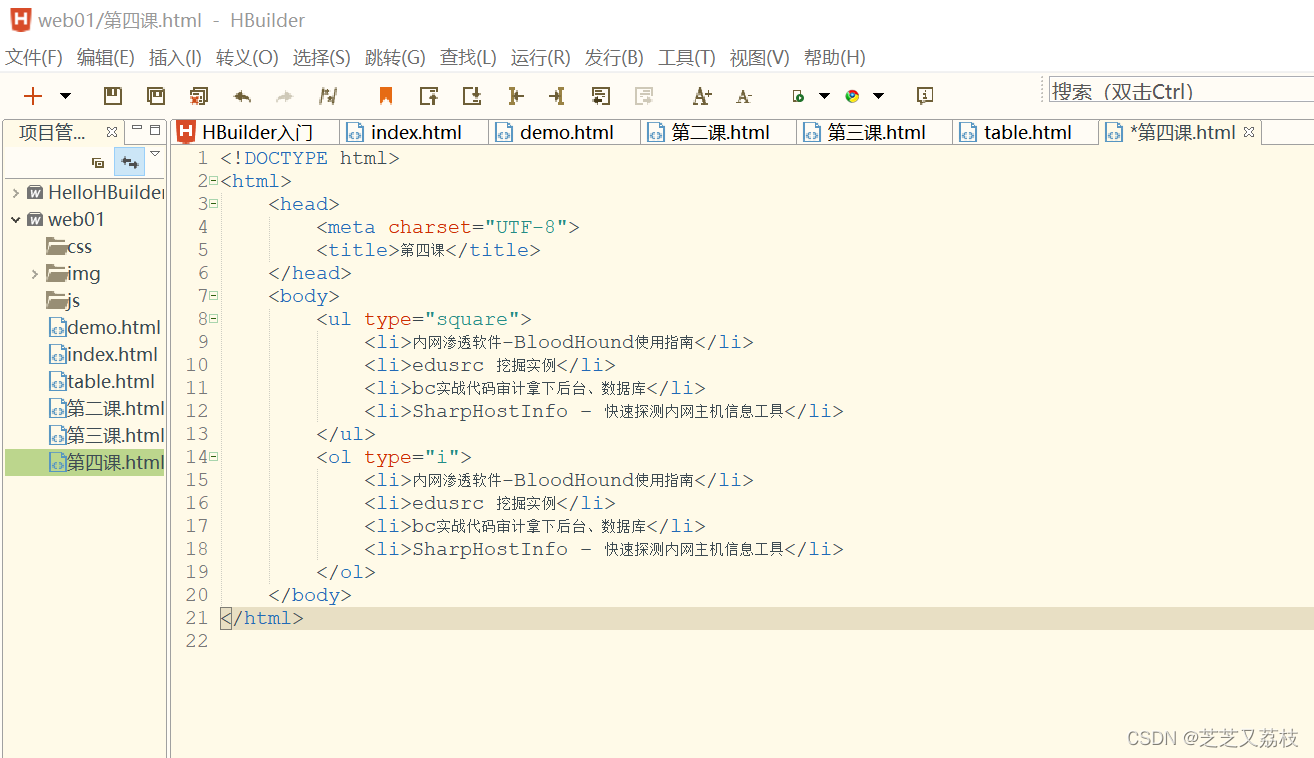Image resolution: width=1314 pixels, height=758 pixels.
Task: Open the 工具(T) menu
Action: 687,58
